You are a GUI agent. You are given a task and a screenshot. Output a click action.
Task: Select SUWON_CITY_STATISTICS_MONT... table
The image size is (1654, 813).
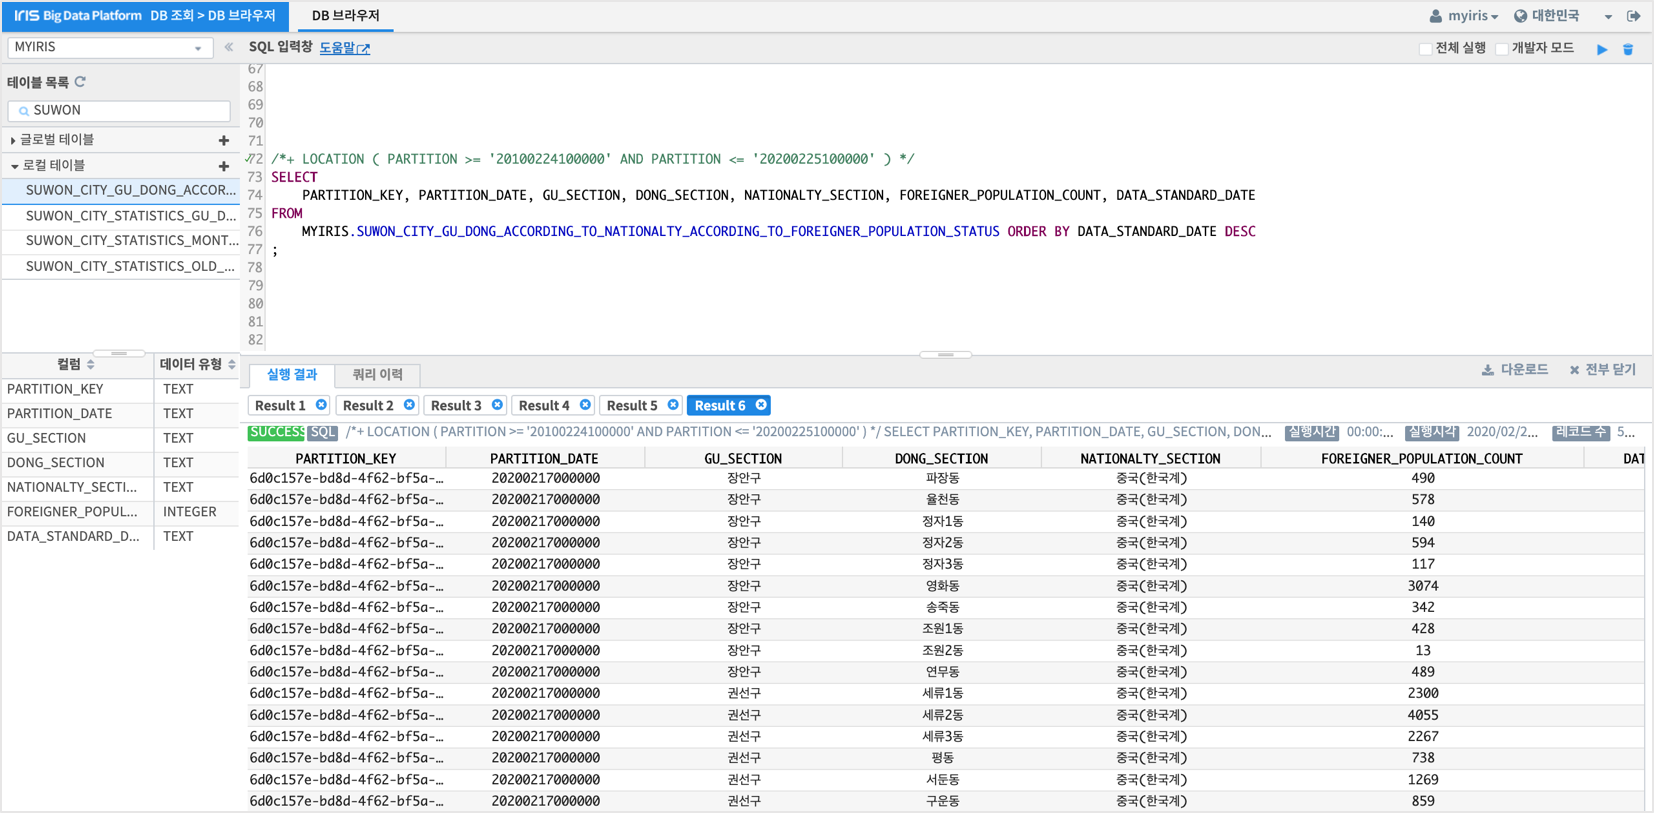click(121, 241)
